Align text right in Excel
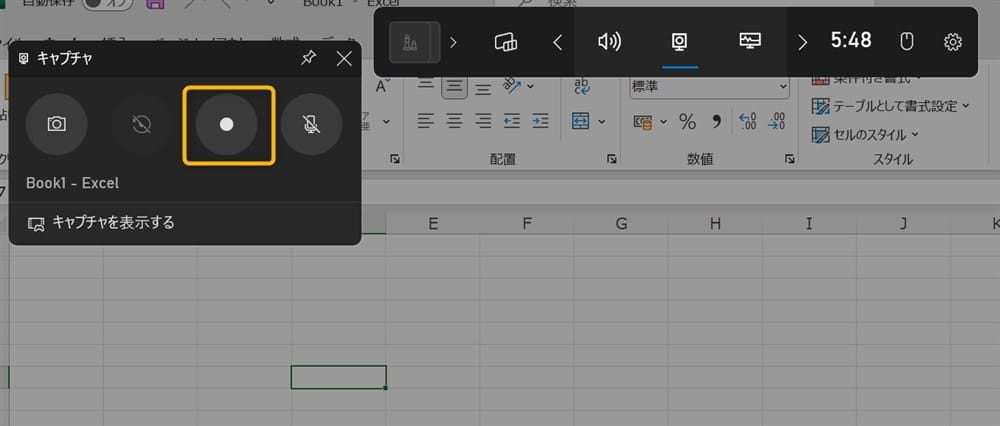Screen dimensions: 1000x426 (484, 120)
